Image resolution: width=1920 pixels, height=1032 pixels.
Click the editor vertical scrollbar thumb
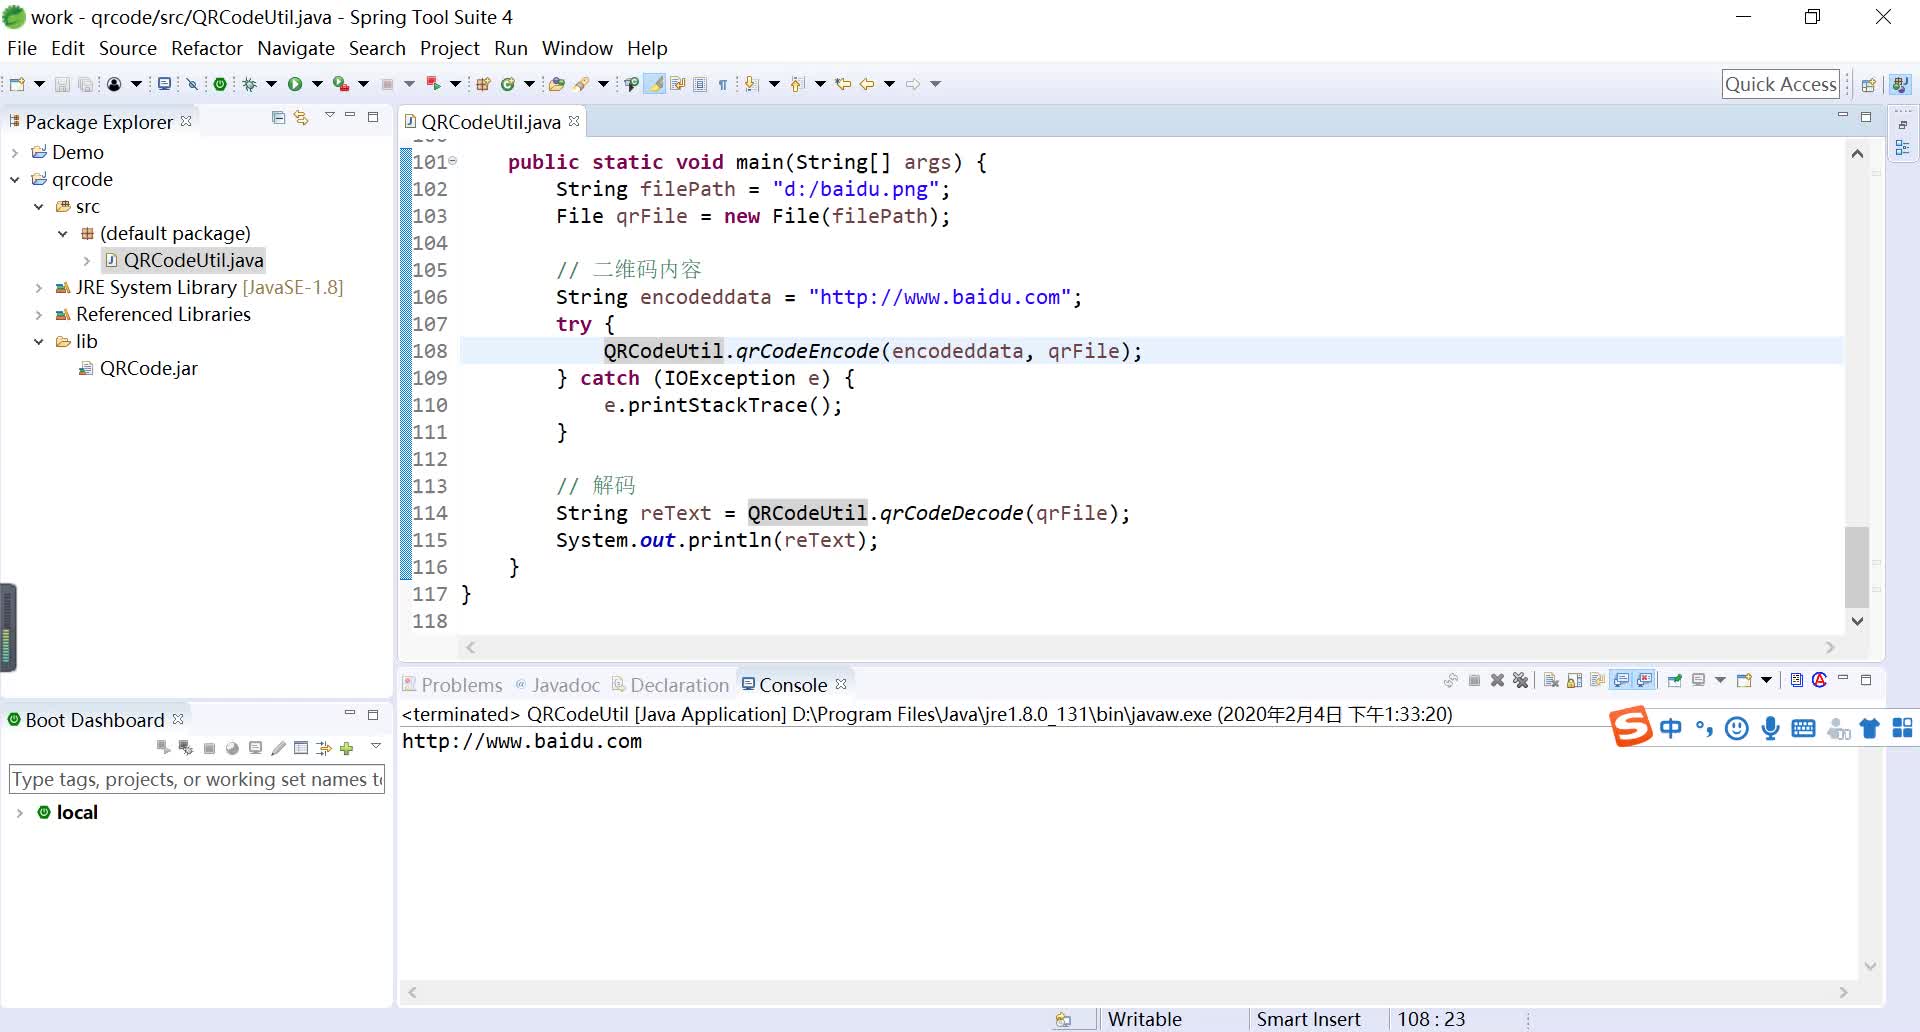point(1857,566)
